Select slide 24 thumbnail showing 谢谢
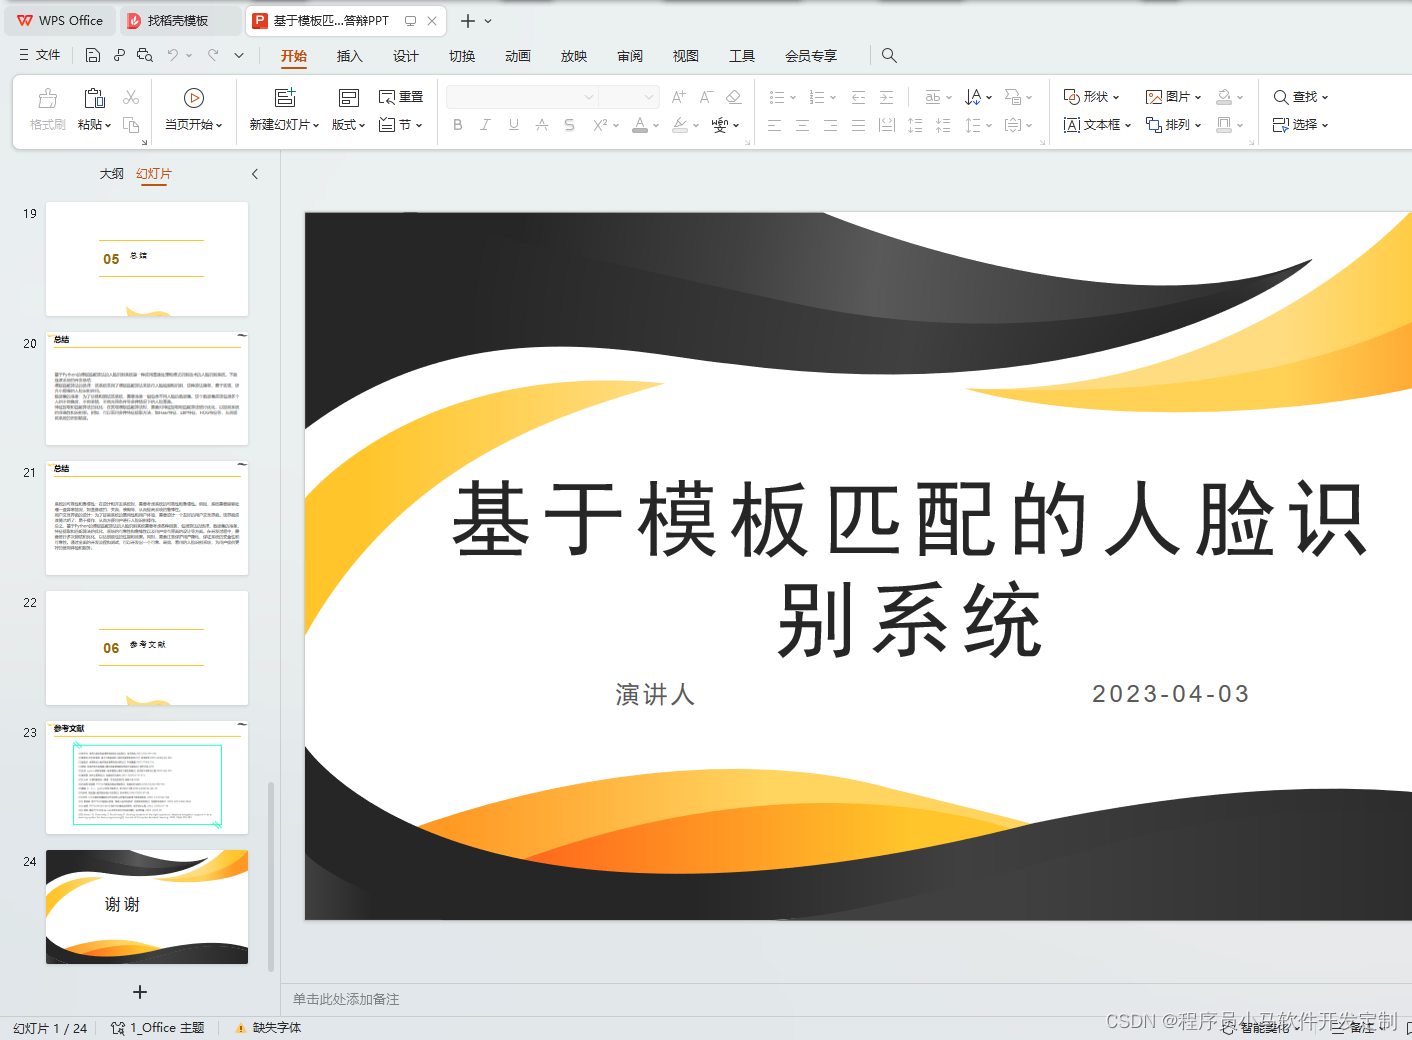1412x1040 pixels. [x=146, y=906]
